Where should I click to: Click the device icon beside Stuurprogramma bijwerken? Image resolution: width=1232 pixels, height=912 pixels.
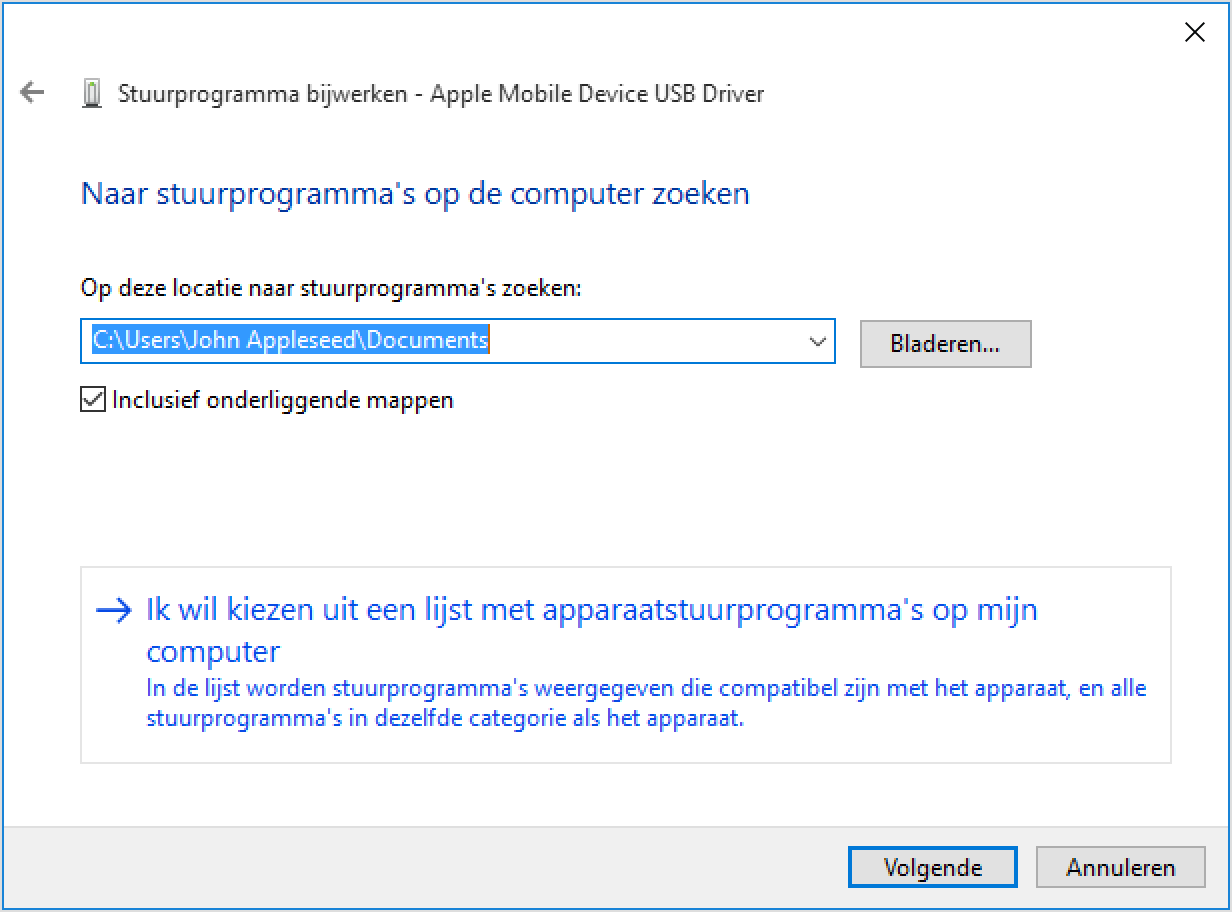92,95
